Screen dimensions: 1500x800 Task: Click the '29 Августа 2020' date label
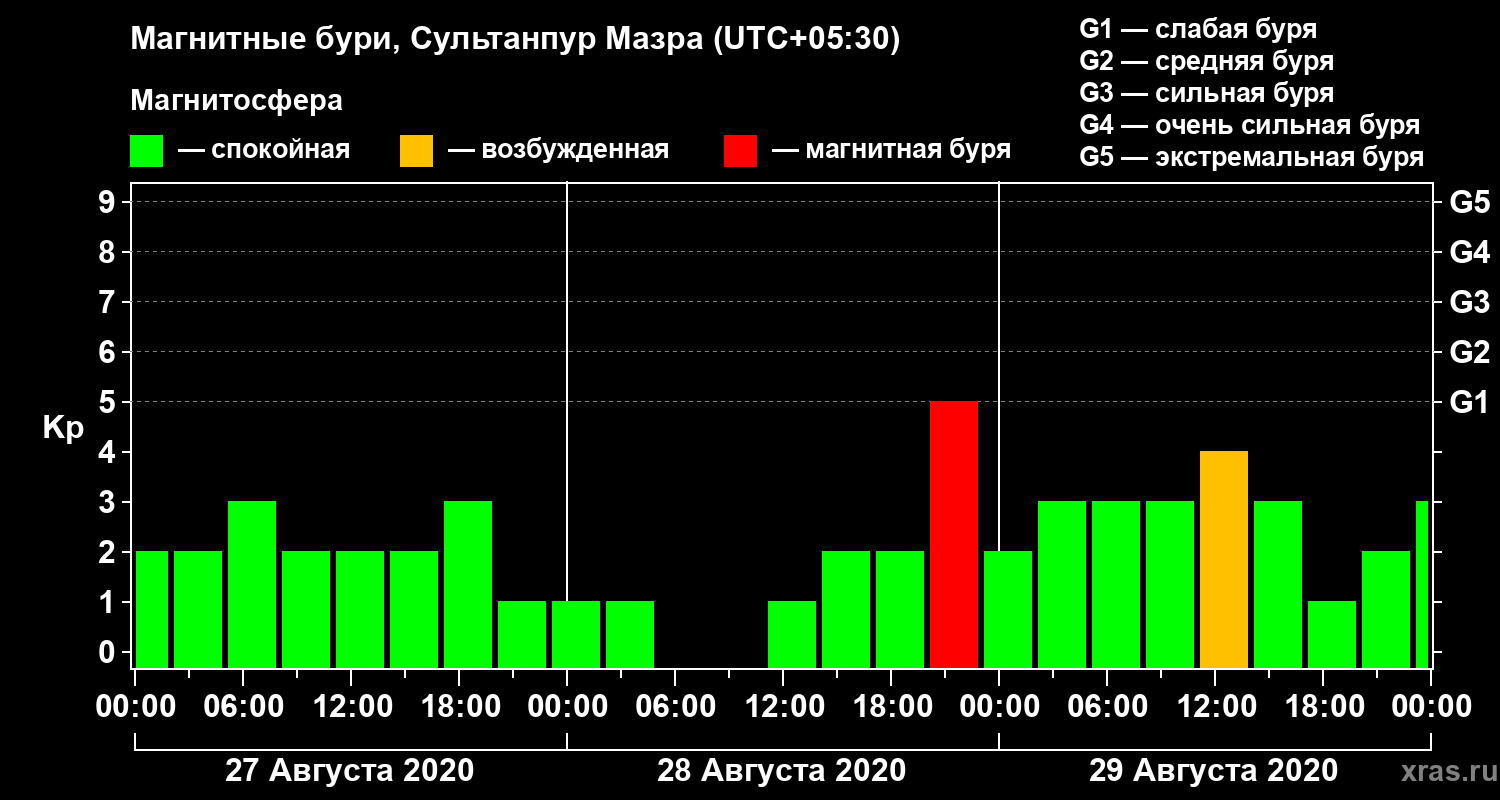(1213, 770)
